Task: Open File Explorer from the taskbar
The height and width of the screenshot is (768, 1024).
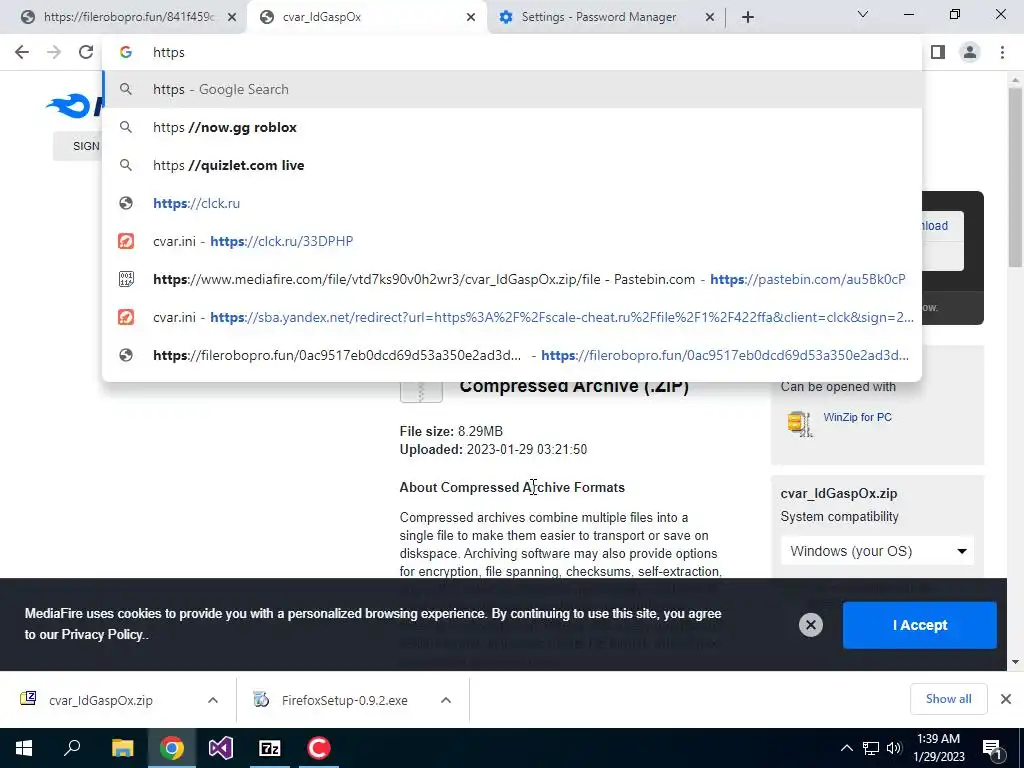Action: point(122,748)
